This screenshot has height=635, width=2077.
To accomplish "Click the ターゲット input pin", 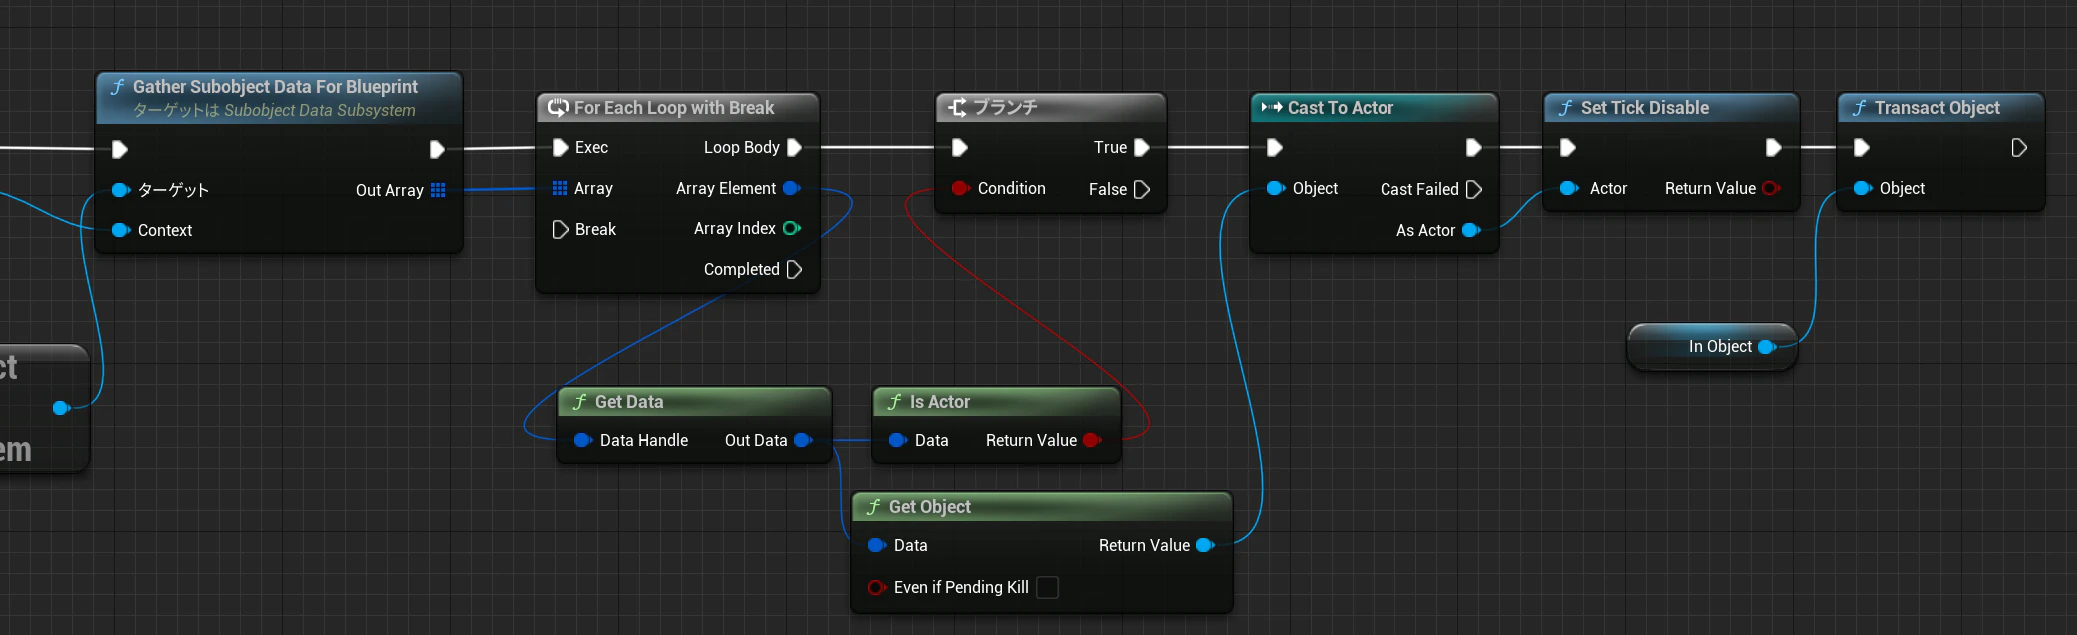I will click(x=121, y=190).
